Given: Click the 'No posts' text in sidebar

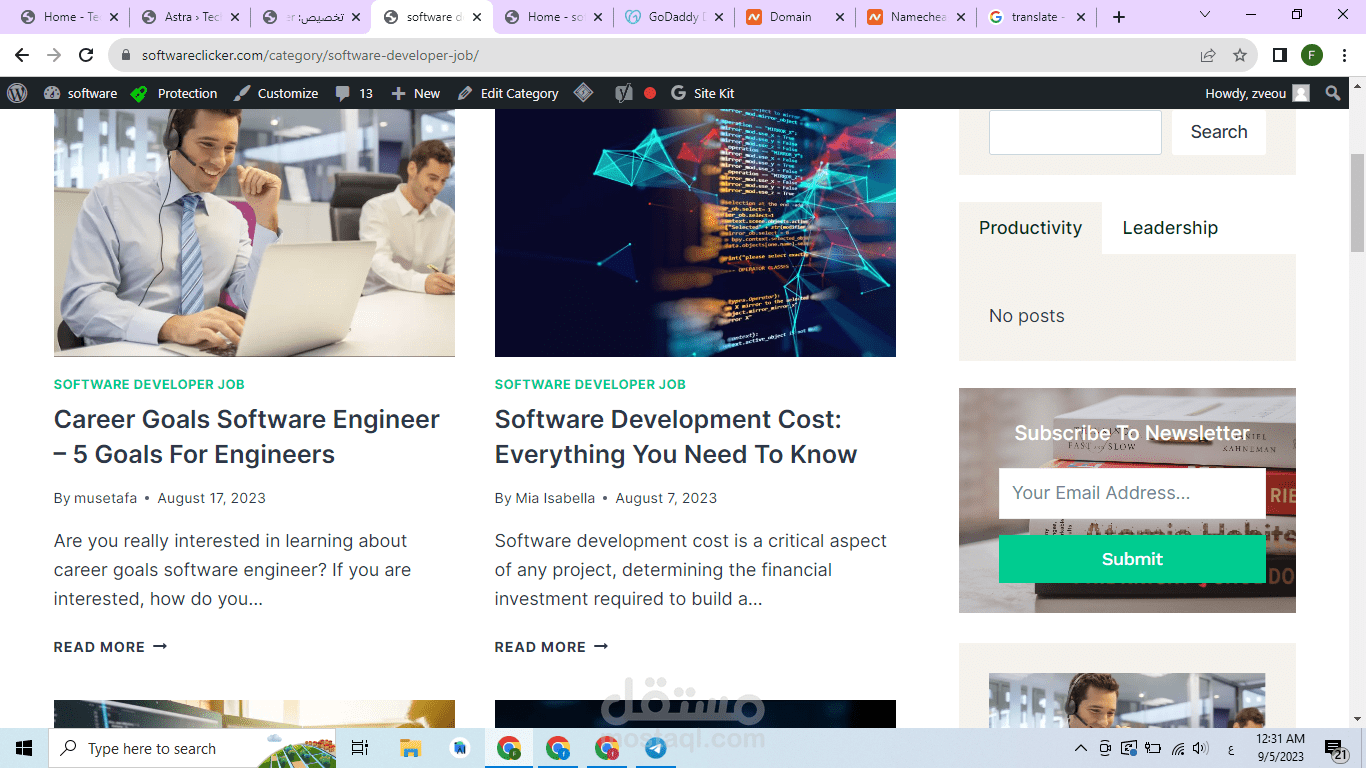Looking at the screenshot, I should point(1027,316).
